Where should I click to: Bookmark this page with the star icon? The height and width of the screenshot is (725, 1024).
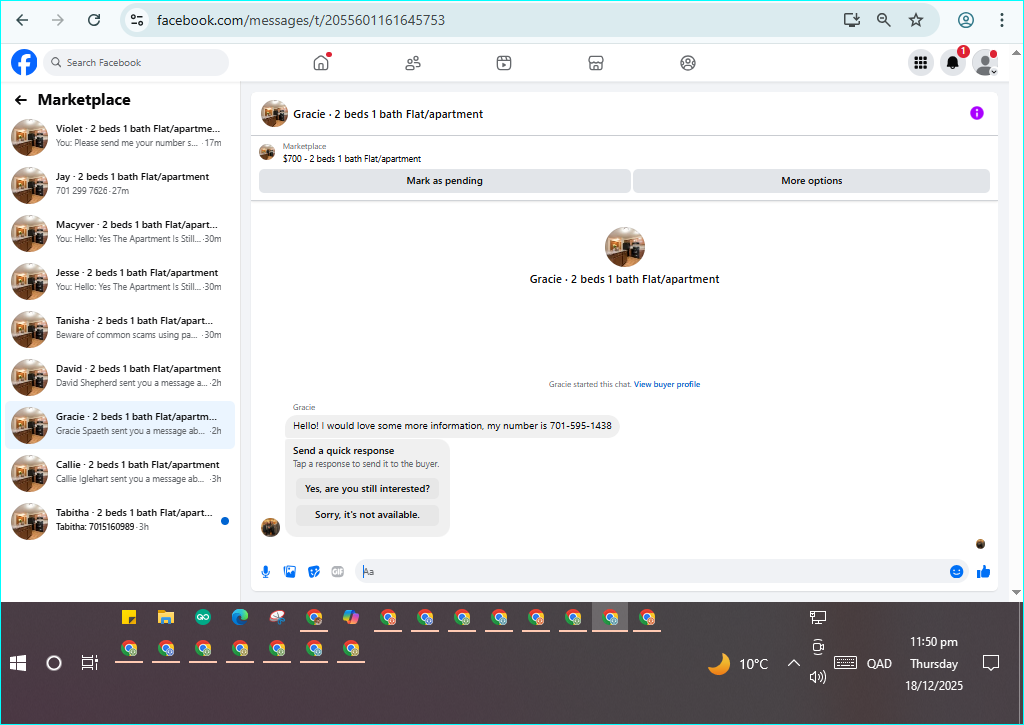tap(916, 20)
